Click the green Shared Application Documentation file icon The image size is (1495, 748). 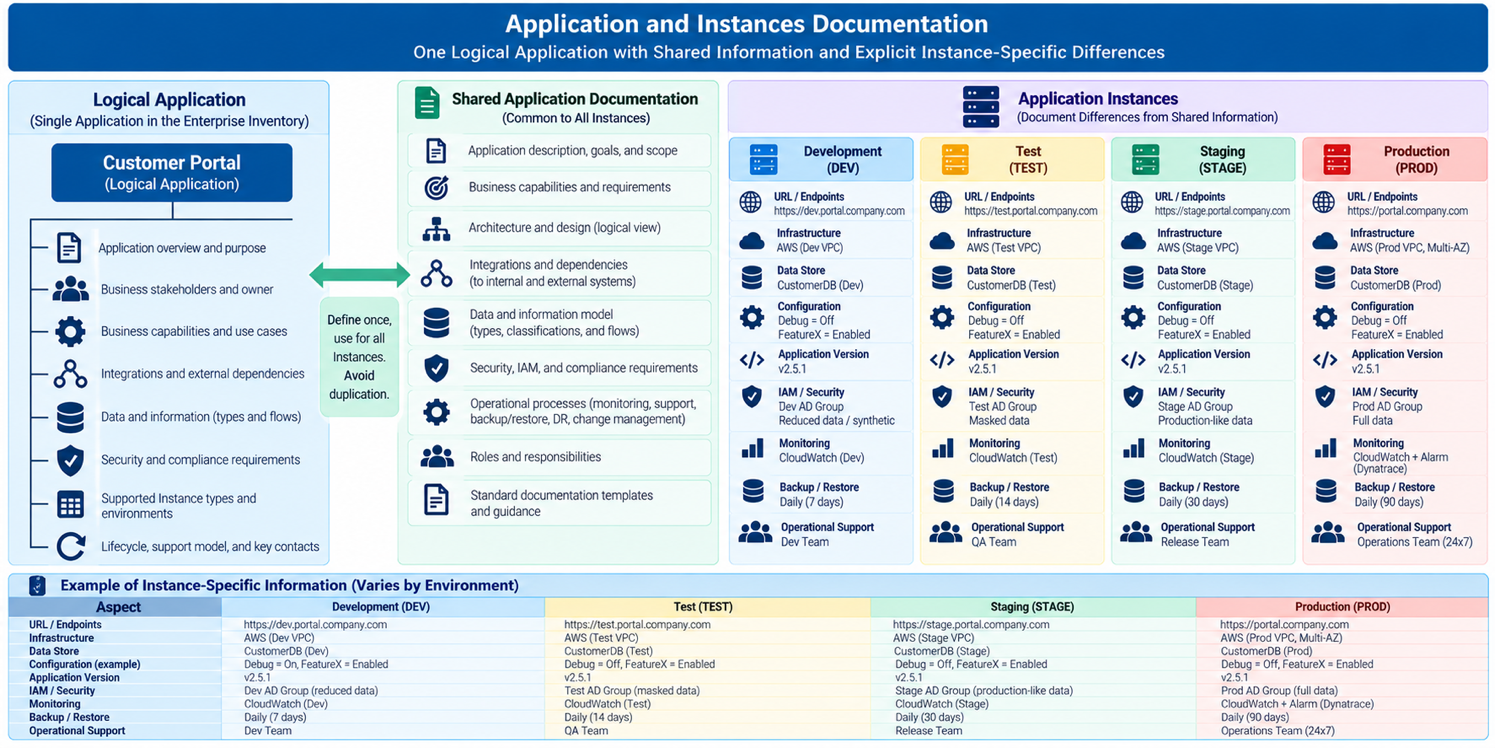pos(427,103)
